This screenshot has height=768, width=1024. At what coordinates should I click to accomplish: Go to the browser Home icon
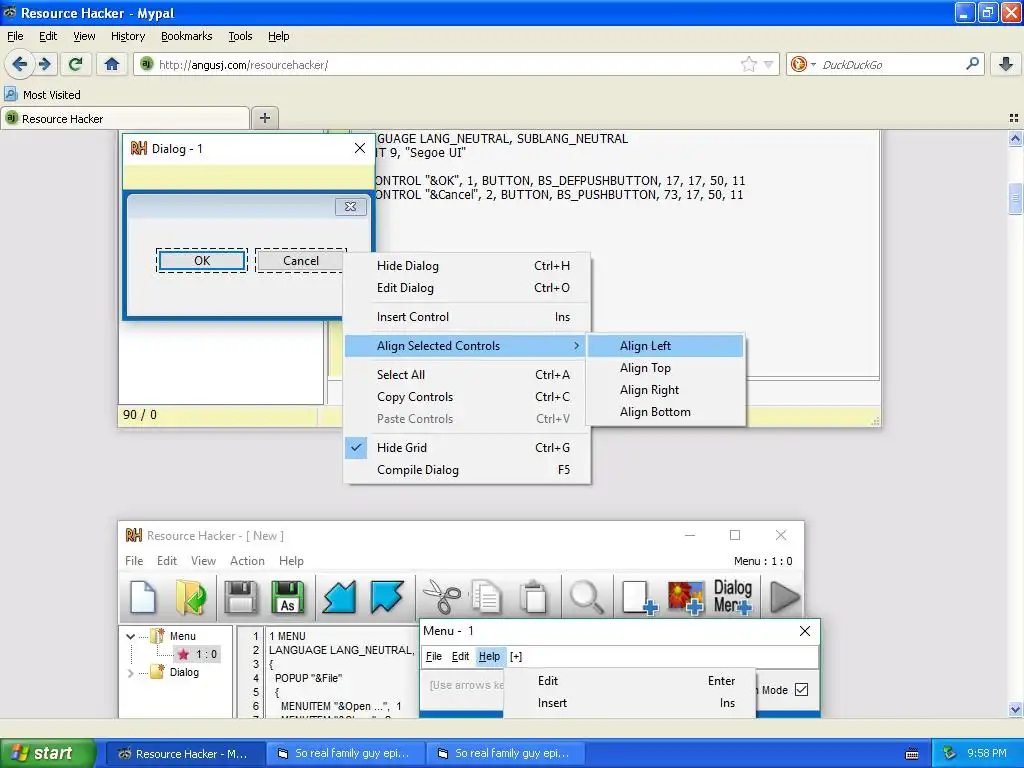(112, 64)
